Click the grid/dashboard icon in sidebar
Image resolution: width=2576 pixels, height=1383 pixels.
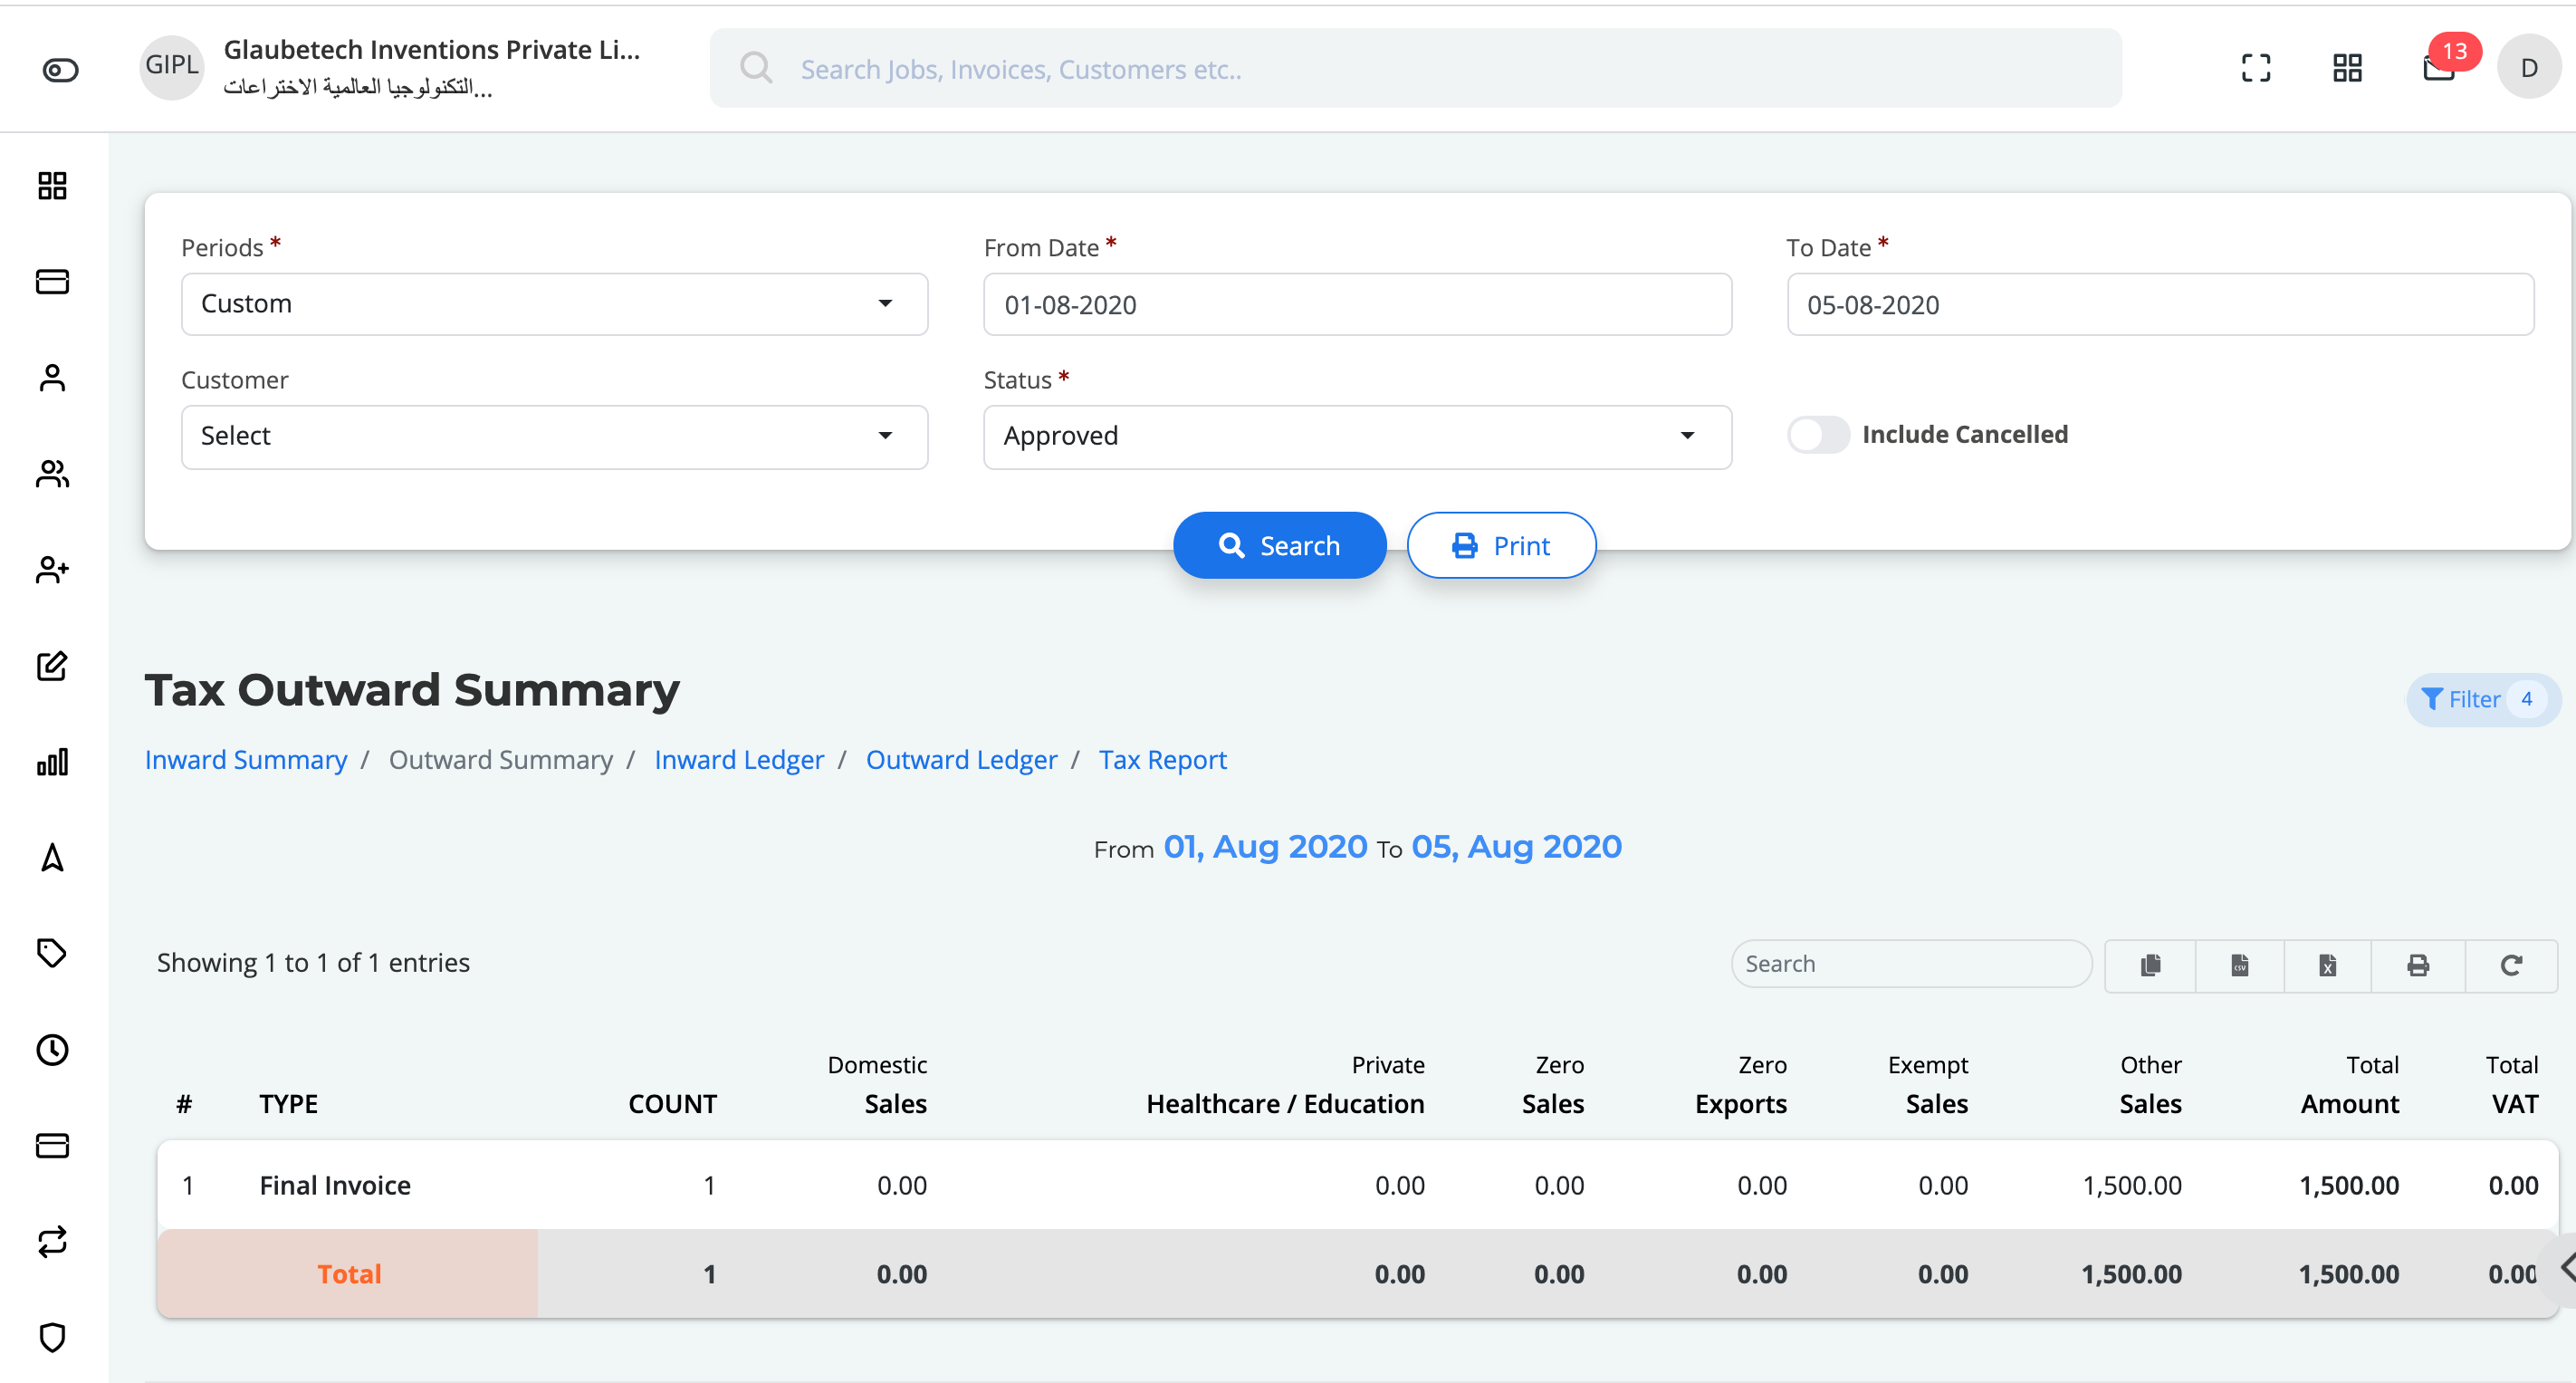pyautogui.click(x=53, y=187)
